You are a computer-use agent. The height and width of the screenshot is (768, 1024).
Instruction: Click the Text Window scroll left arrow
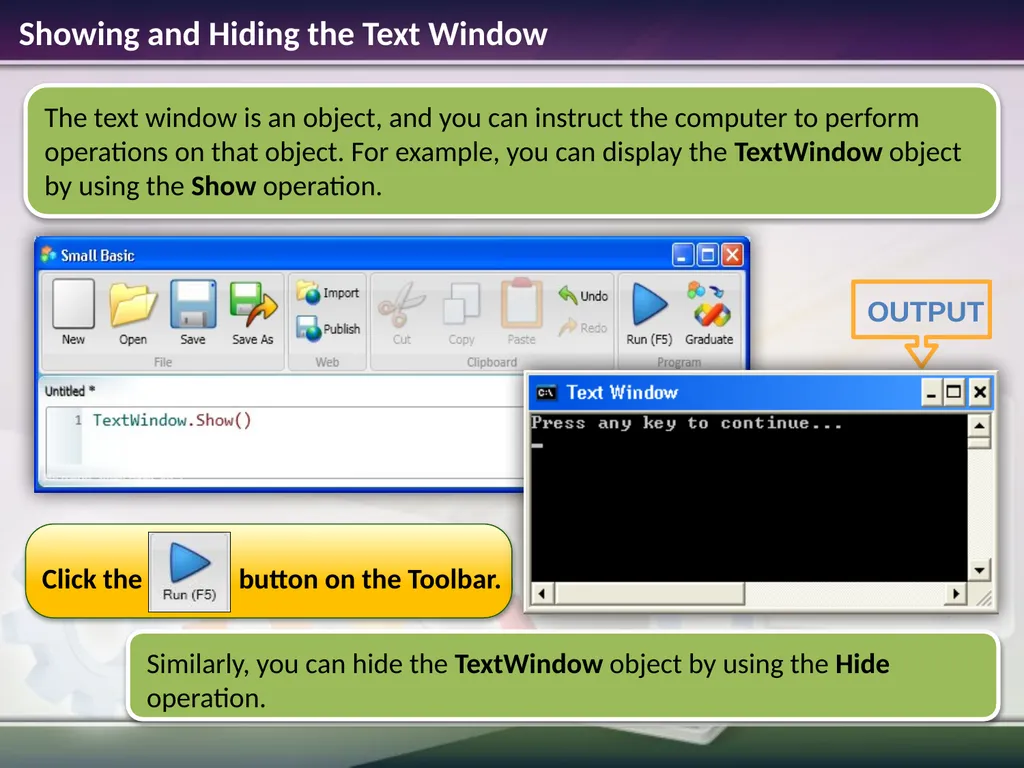point(542,594)
